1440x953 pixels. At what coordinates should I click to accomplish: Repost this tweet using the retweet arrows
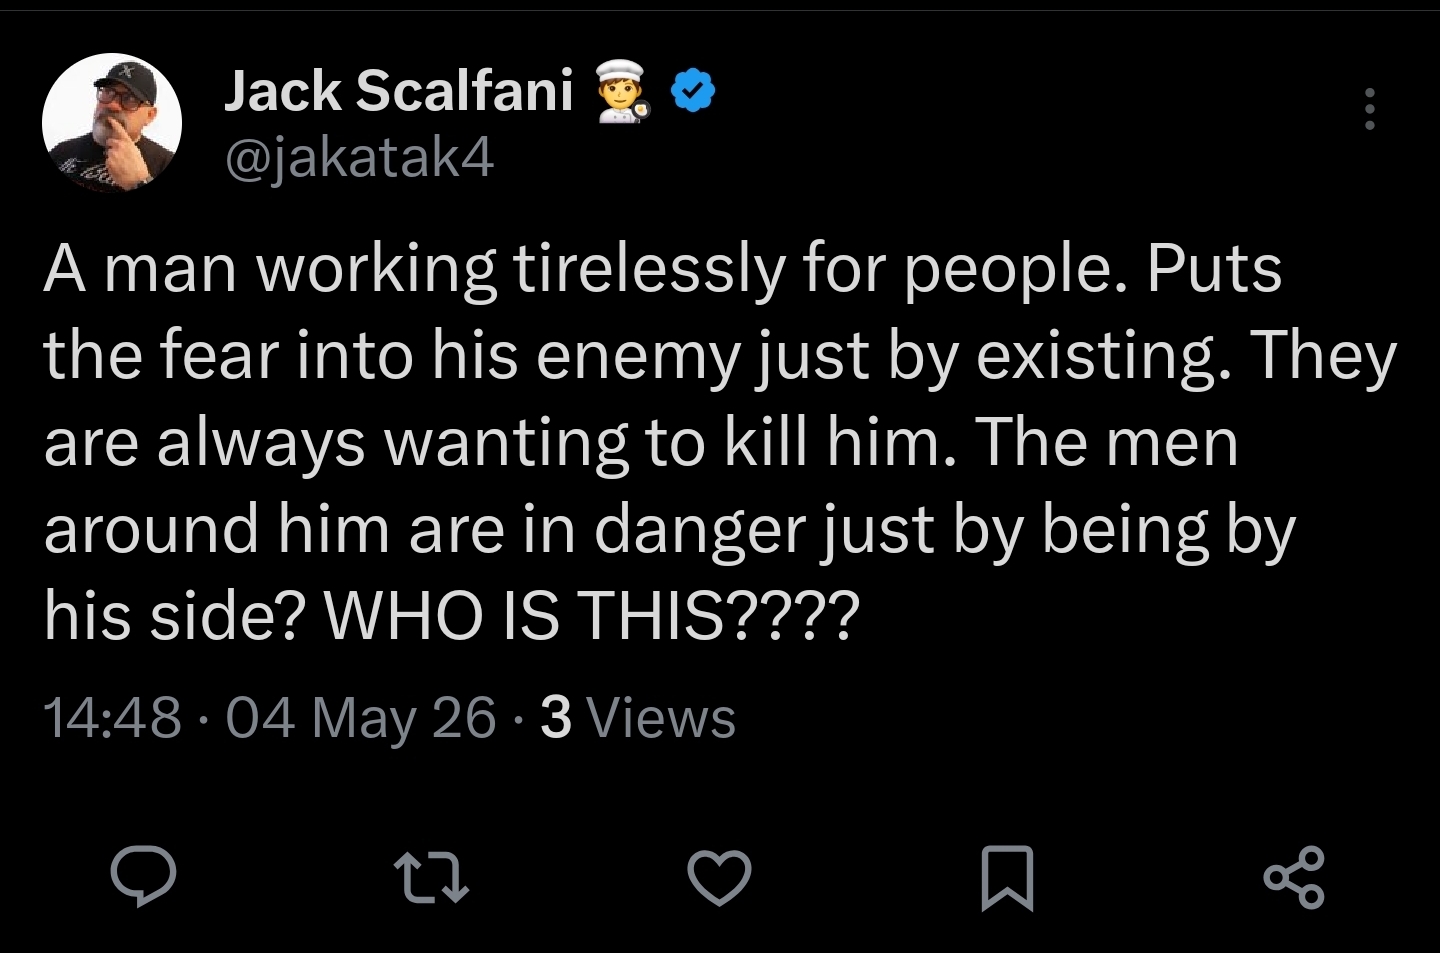pyautogui.click(x=431, y=877)
